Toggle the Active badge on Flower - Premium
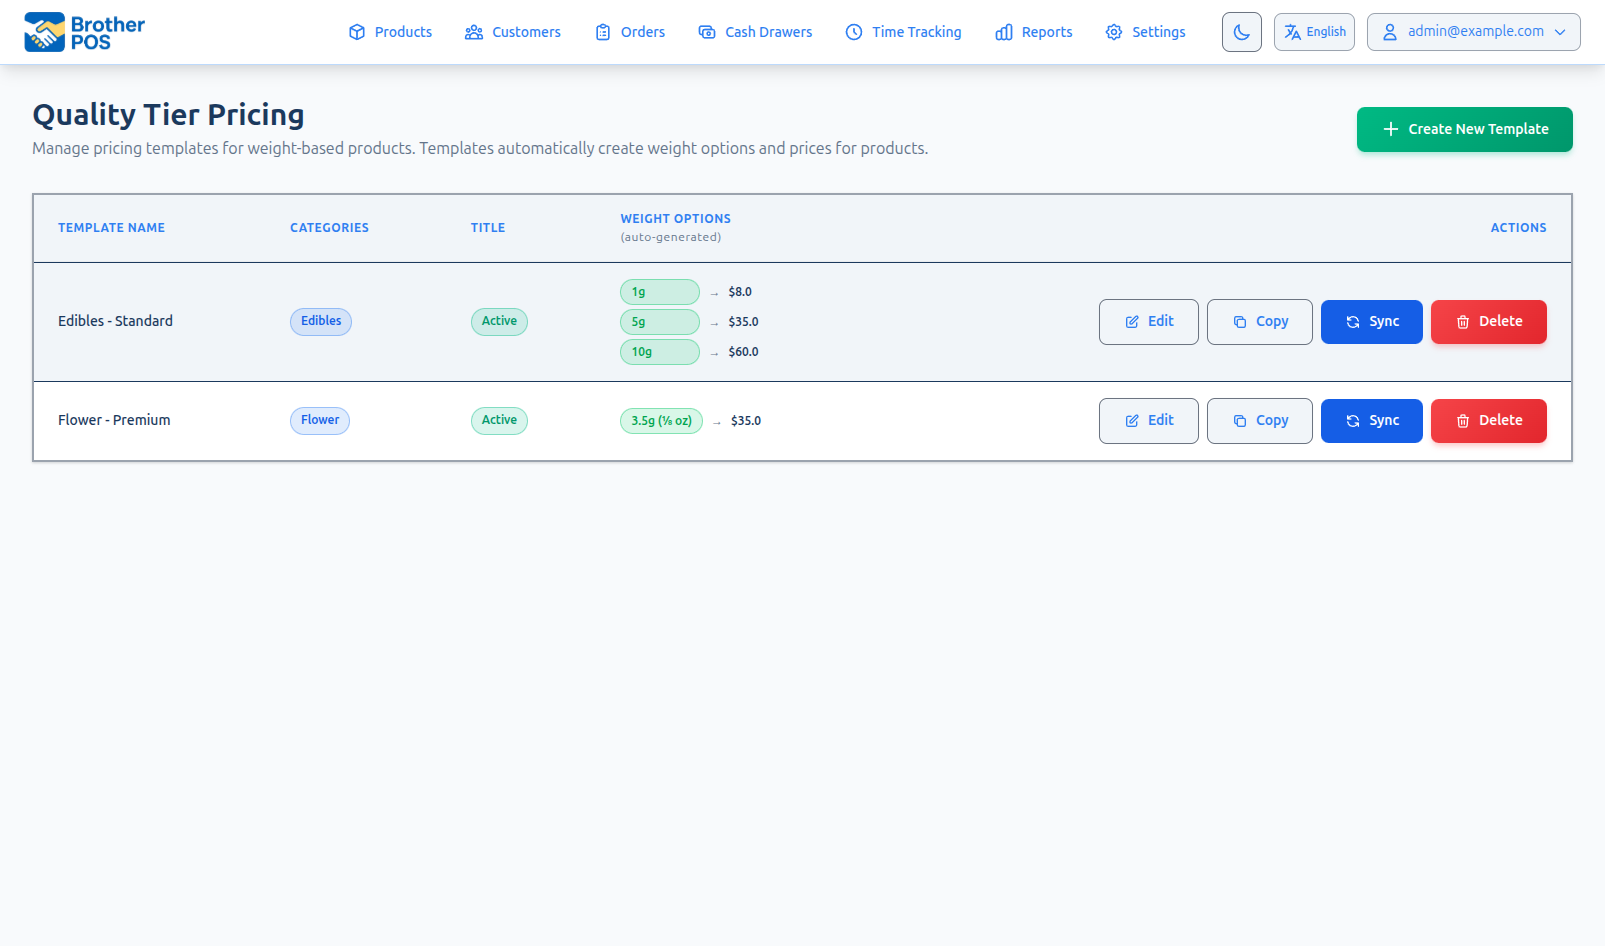This screenshot has height=946, width=1605. coord(499,420)
